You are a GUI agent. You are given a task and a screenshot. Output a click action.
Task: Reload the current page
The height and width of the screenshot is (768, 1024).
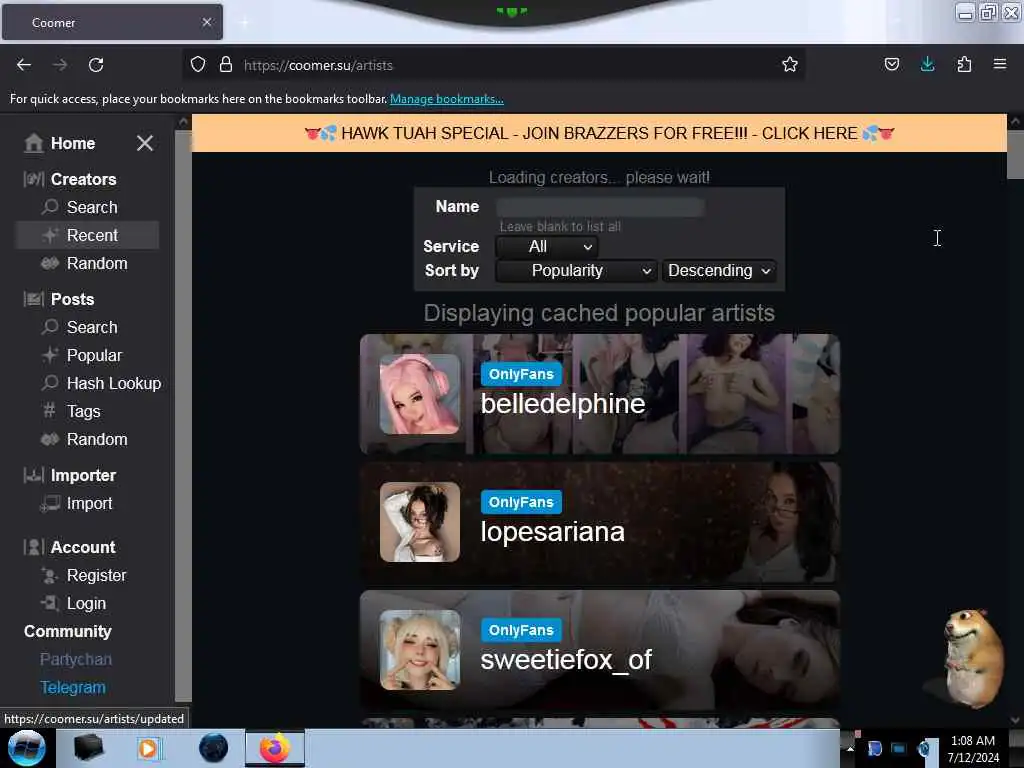pyautogui.click(x=96, y=65)
